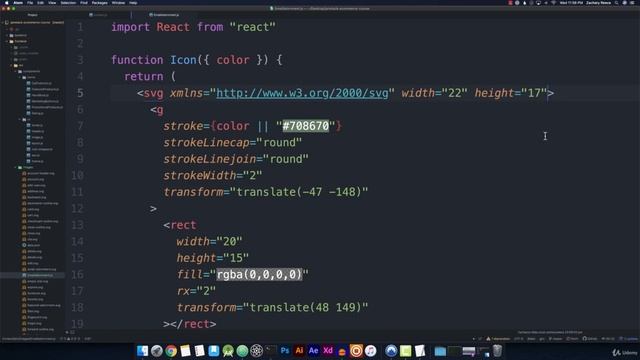The width and height of the screenshot is (640, 360).
Task: Click rx="2" on line 17
Action: [196, 291]
